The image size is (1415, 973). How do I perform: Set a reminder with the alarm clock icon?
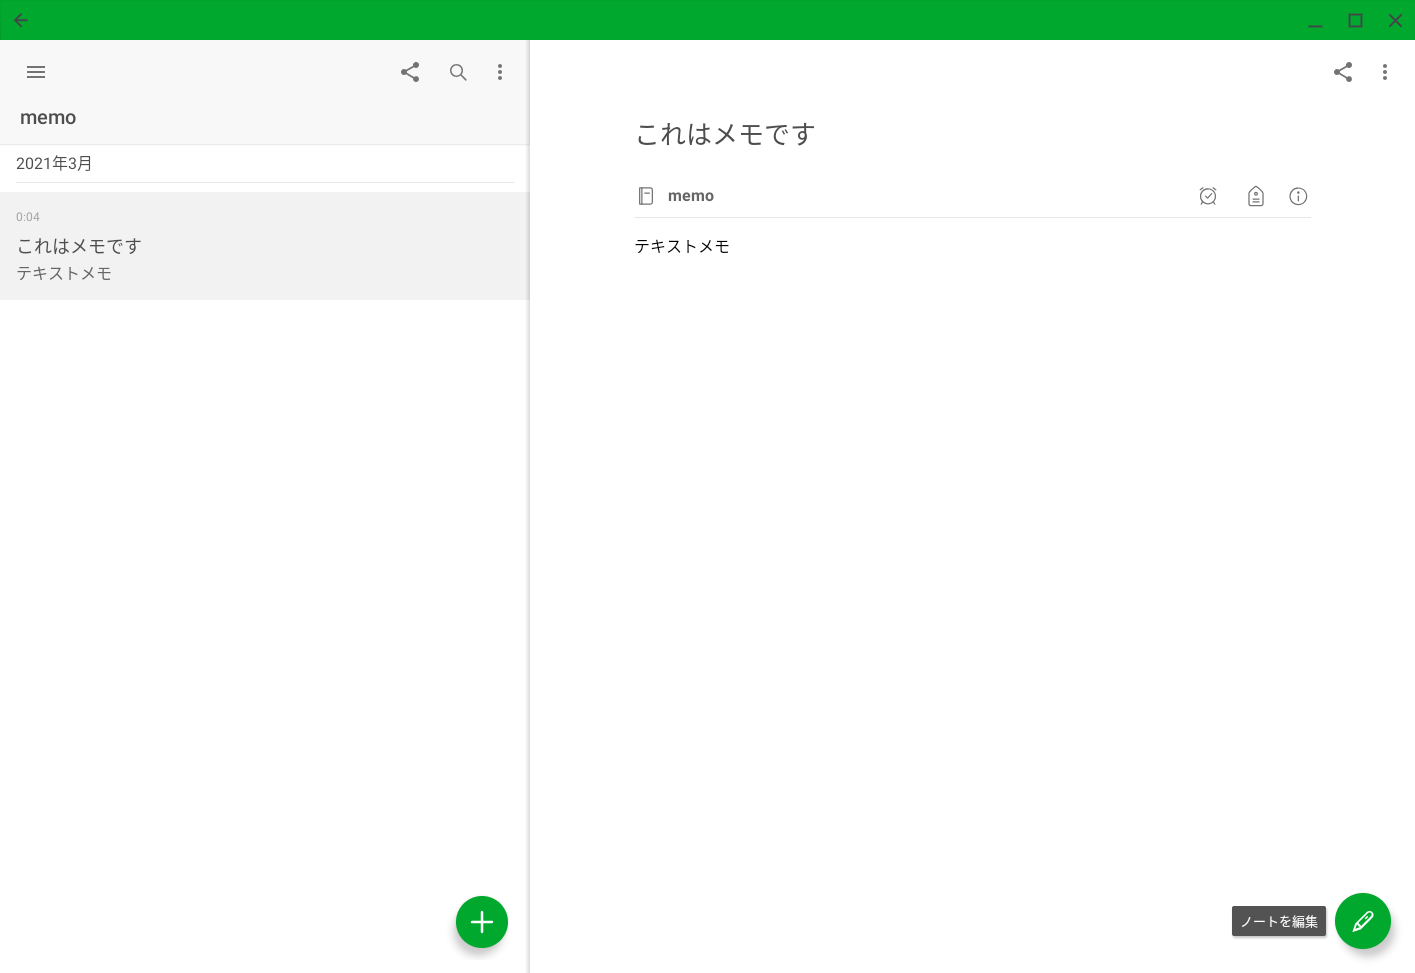(x=1208, y=196)
